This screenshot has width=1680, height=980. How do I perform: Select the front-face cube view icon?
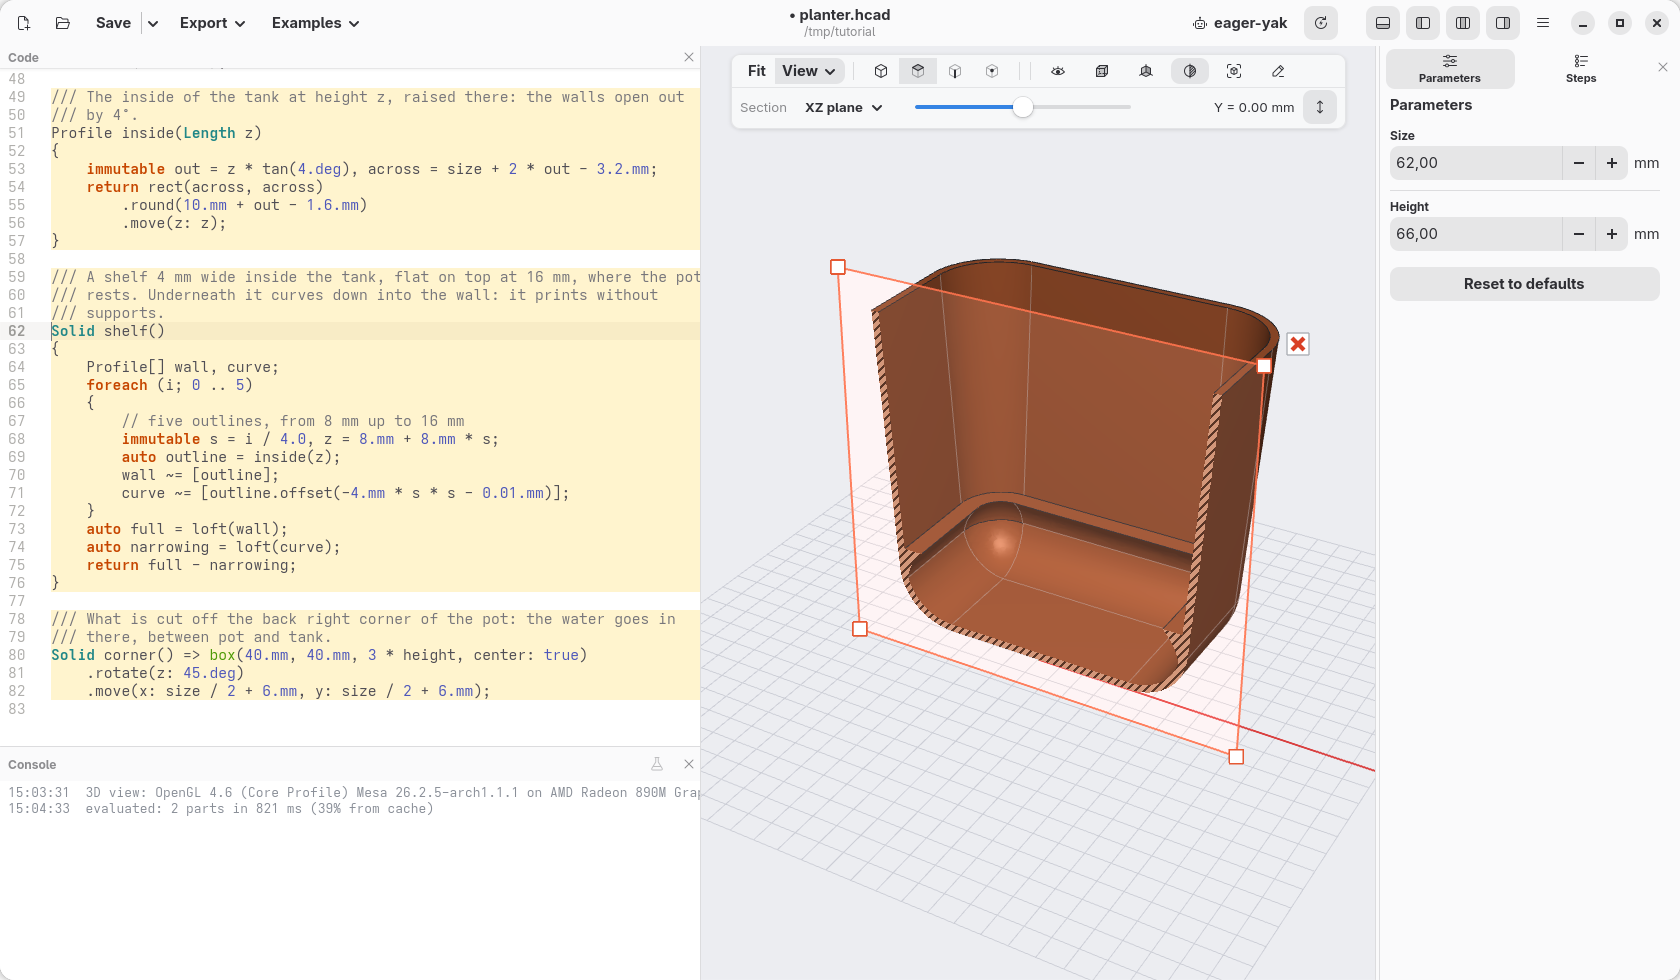pos(955,71)
